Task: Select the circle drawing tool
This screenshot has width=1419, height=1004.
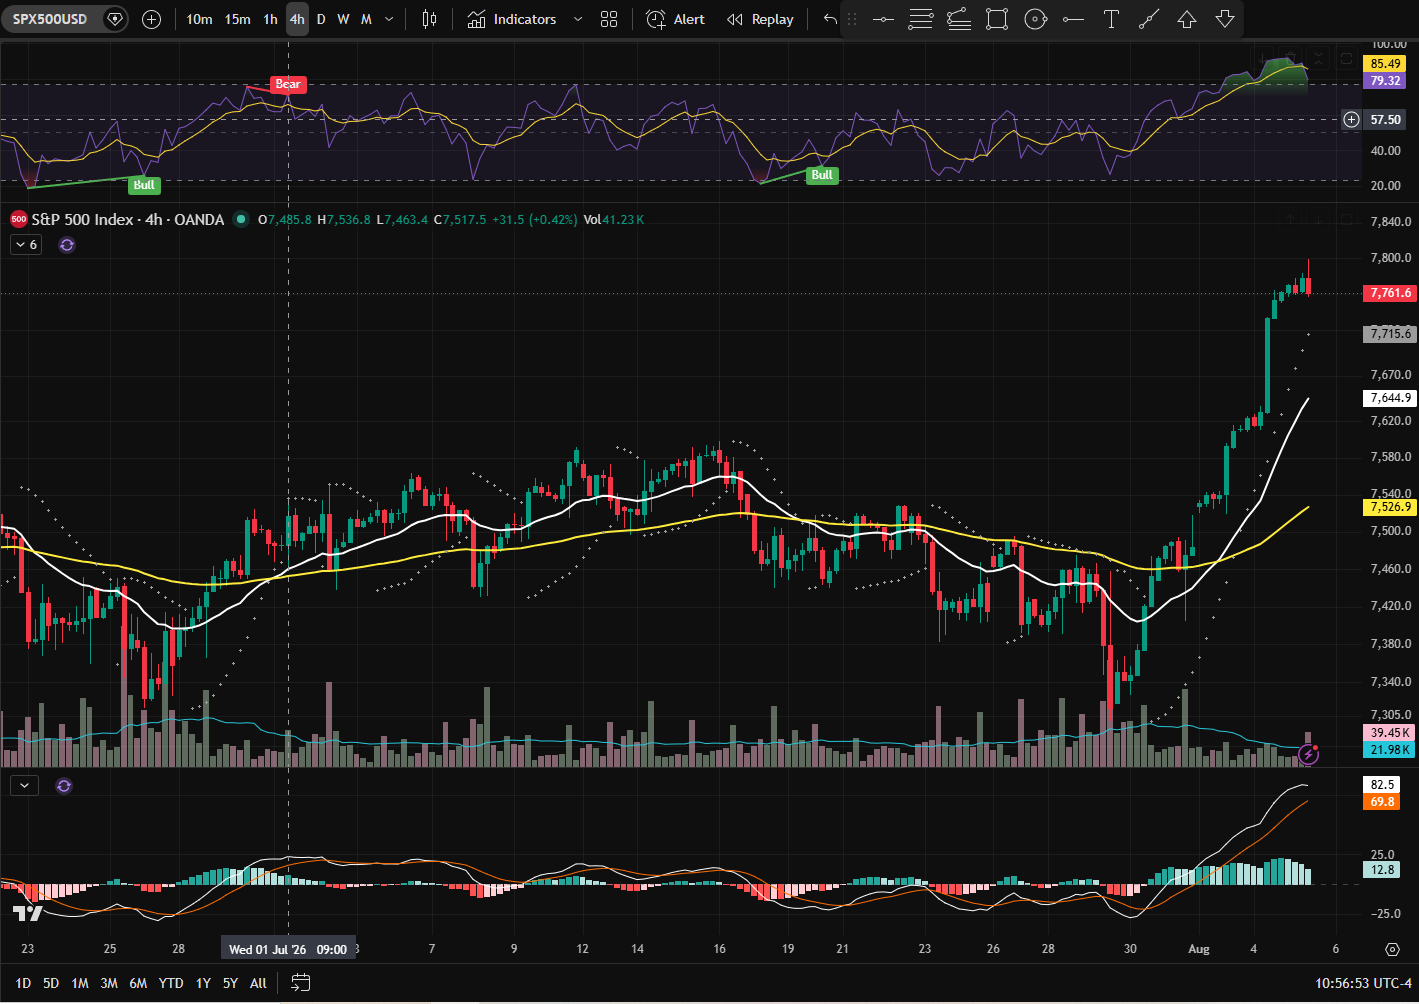Action: 1036,19
